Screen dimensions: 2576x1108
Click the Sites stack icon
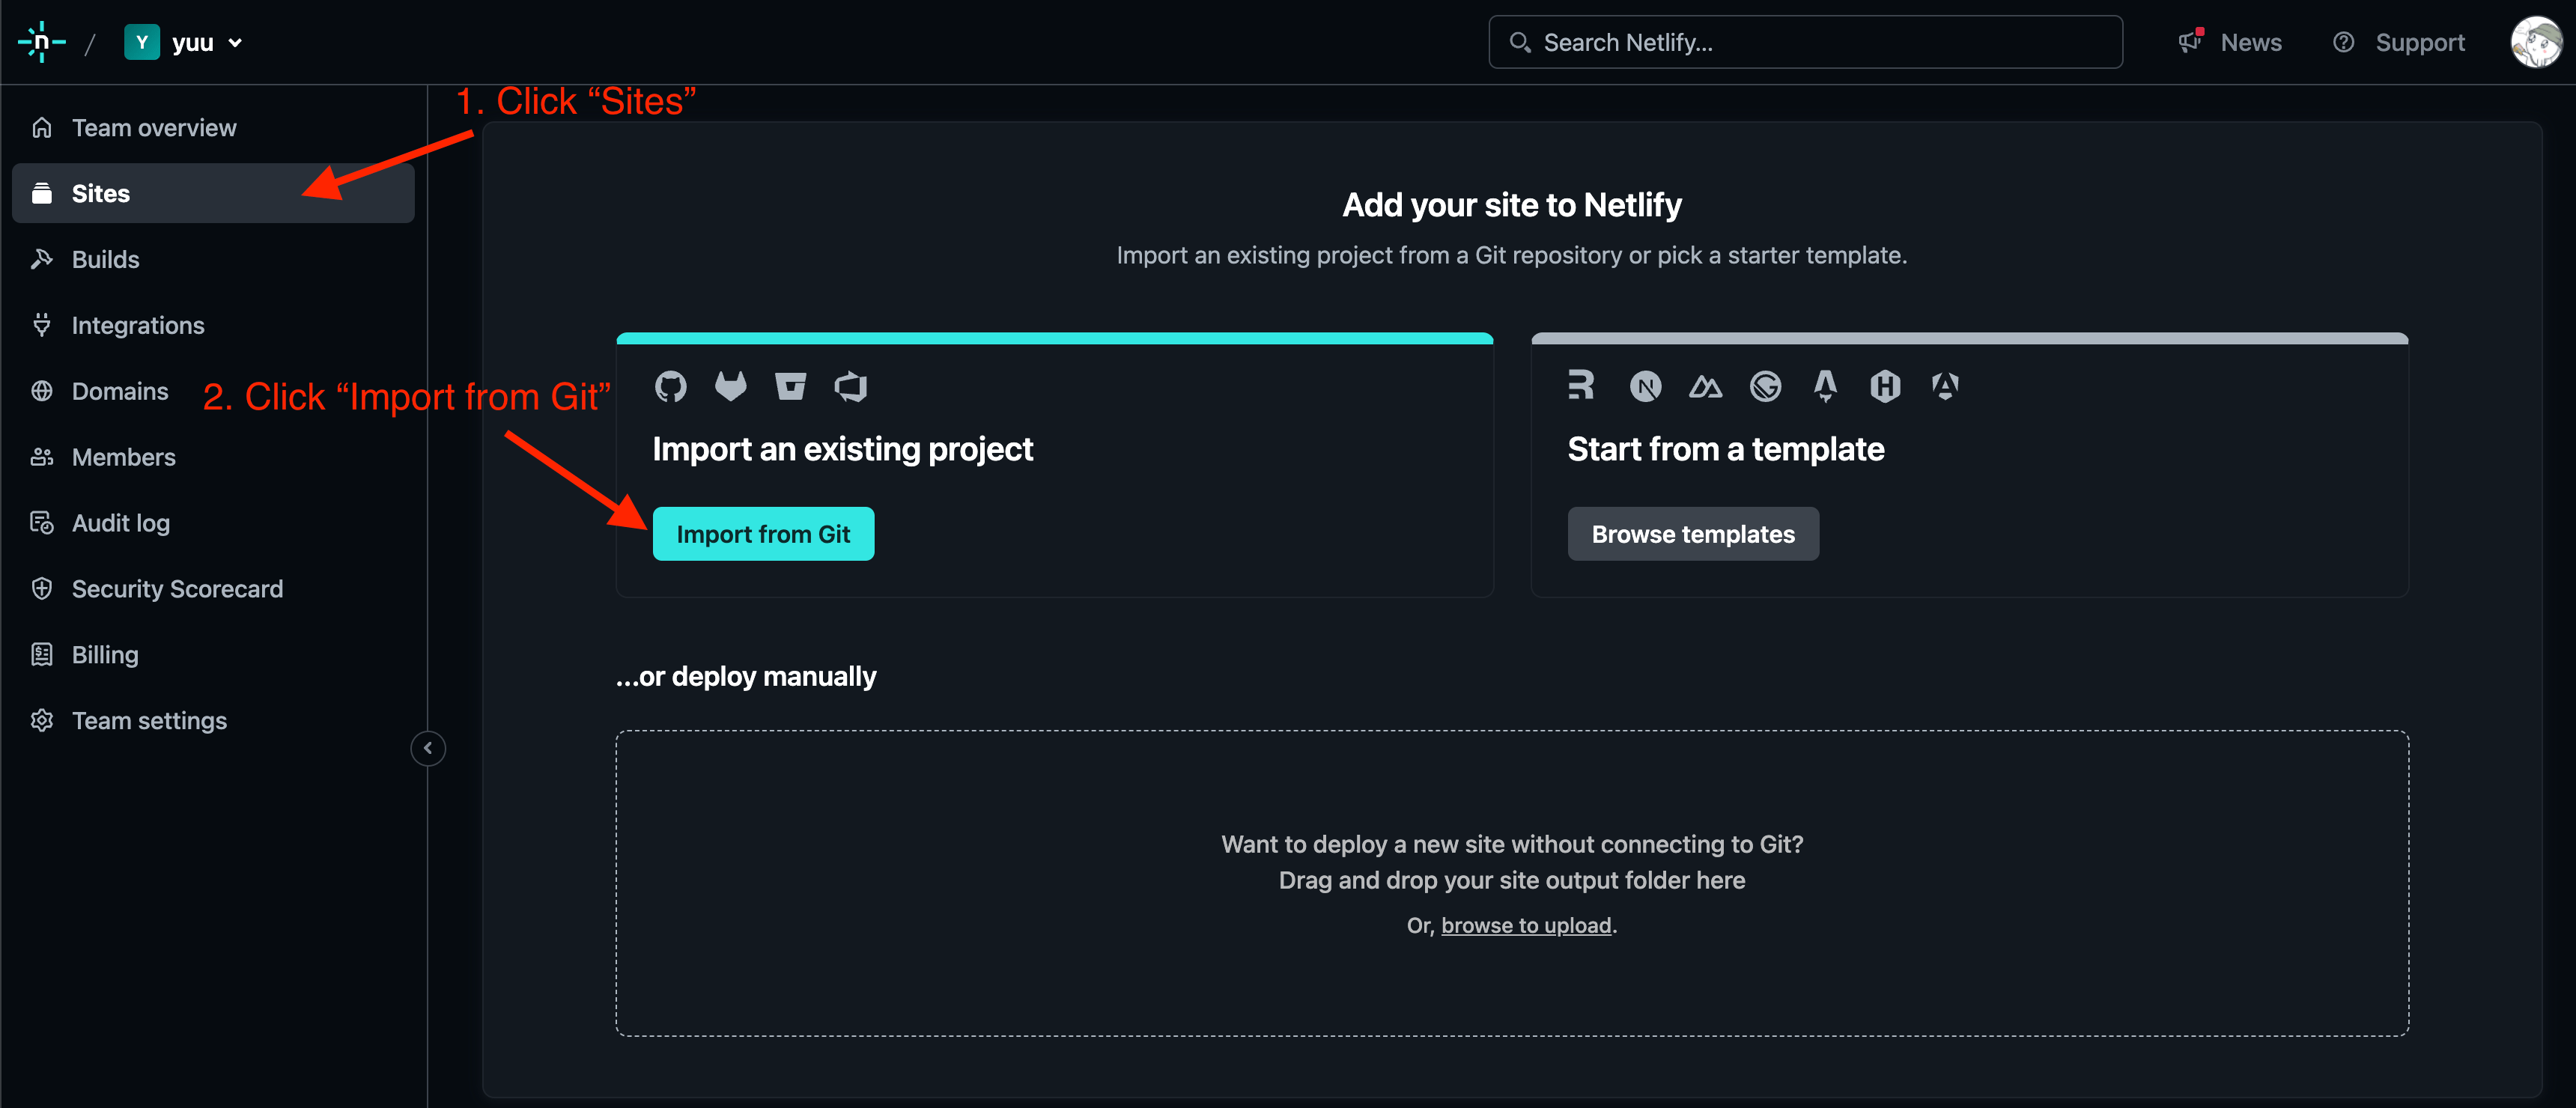click(x=42, y=193)
